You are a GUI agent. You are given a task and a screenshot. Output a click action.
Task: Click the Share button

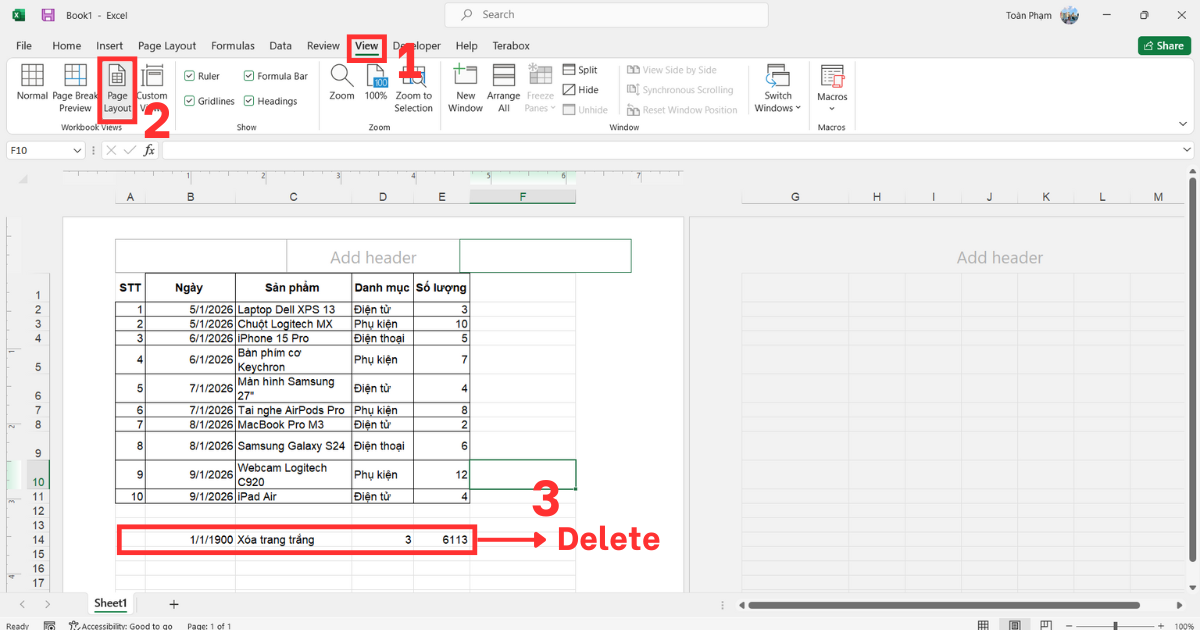pyautogui.click(x=1163, y=46)
